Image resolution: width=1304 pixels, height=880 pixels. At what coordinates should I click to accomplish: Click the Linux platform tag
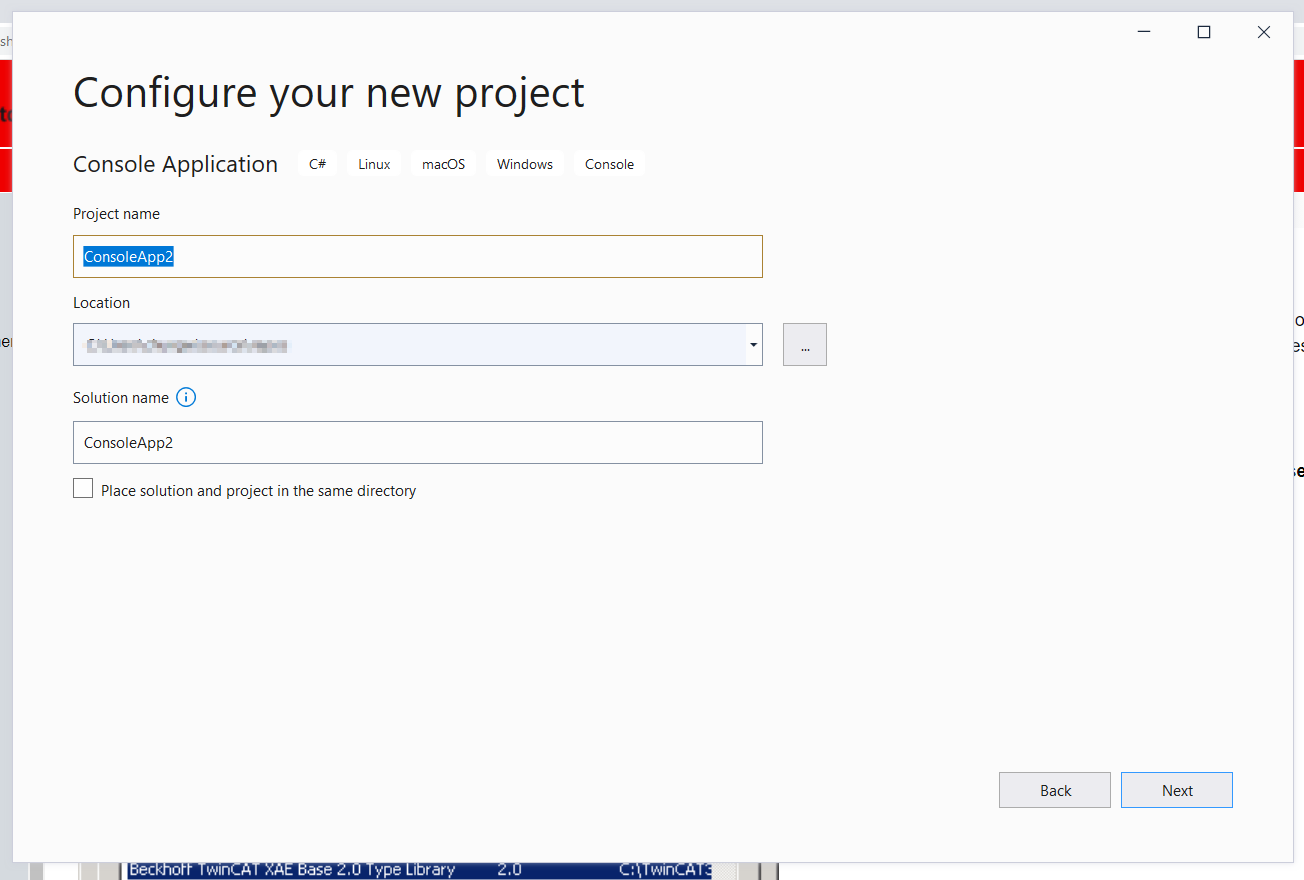[x=374, y=164]
